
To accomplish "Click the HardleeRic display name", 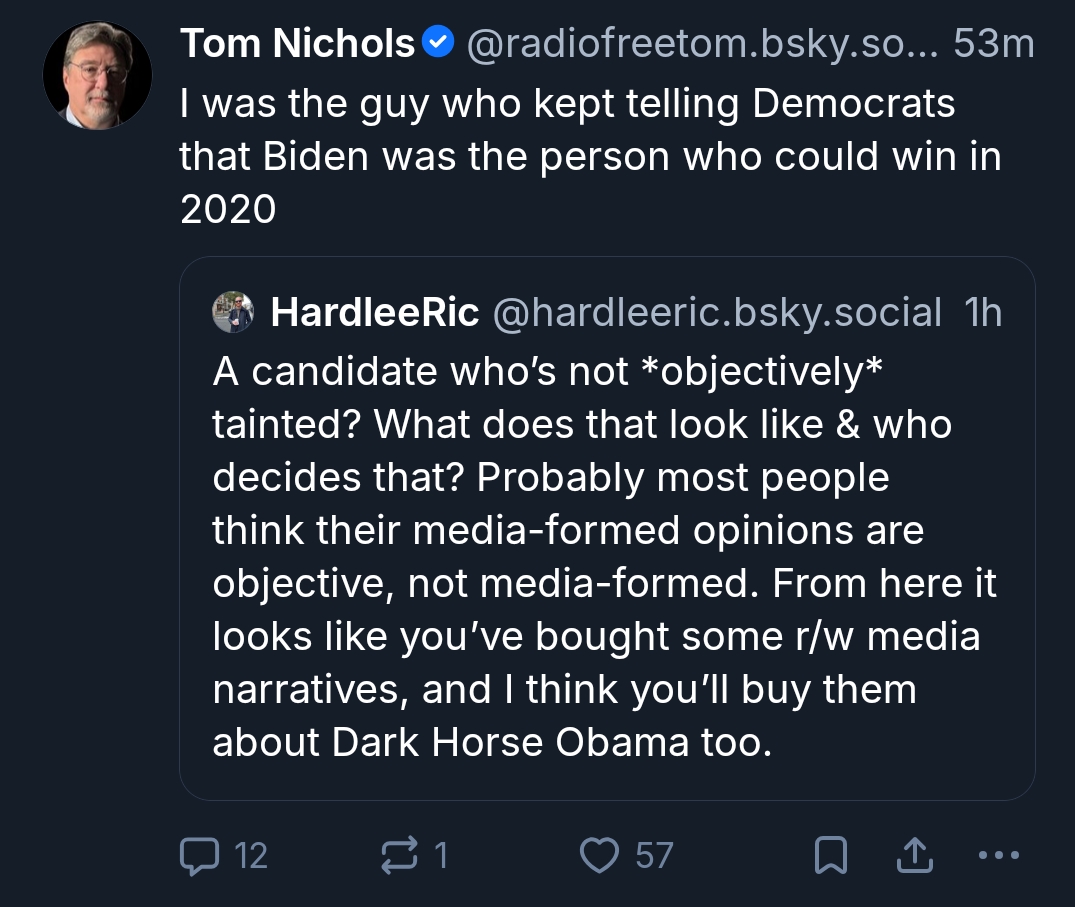I will click(375, 313).
